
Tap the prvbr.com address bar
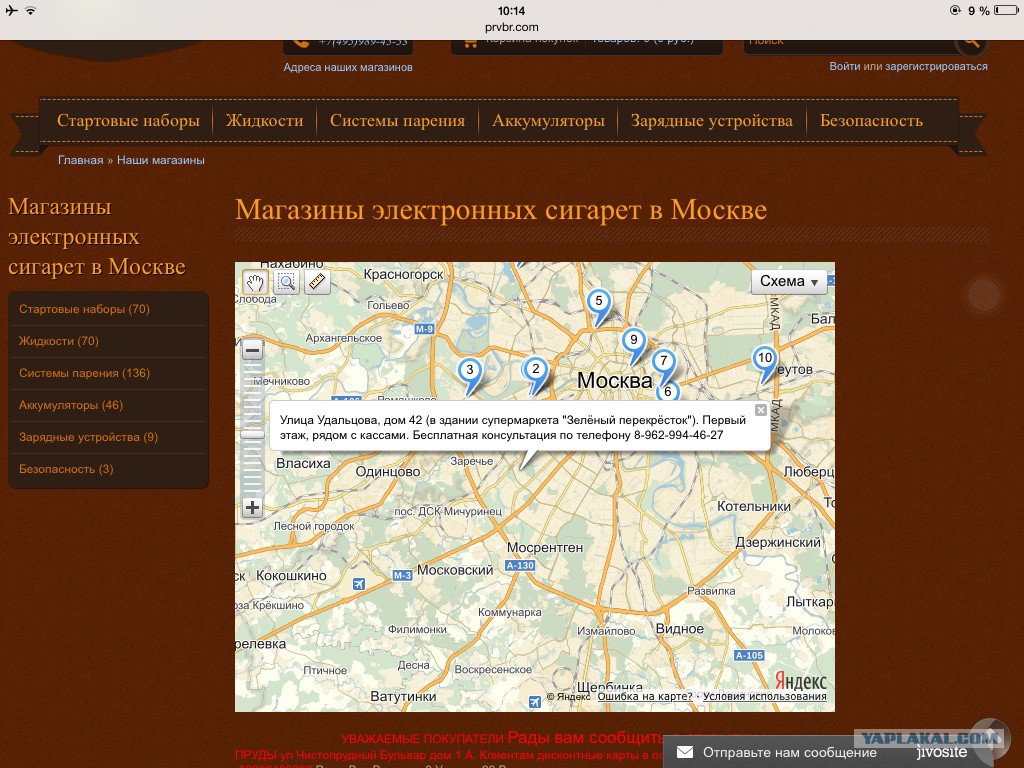[511, 27]
